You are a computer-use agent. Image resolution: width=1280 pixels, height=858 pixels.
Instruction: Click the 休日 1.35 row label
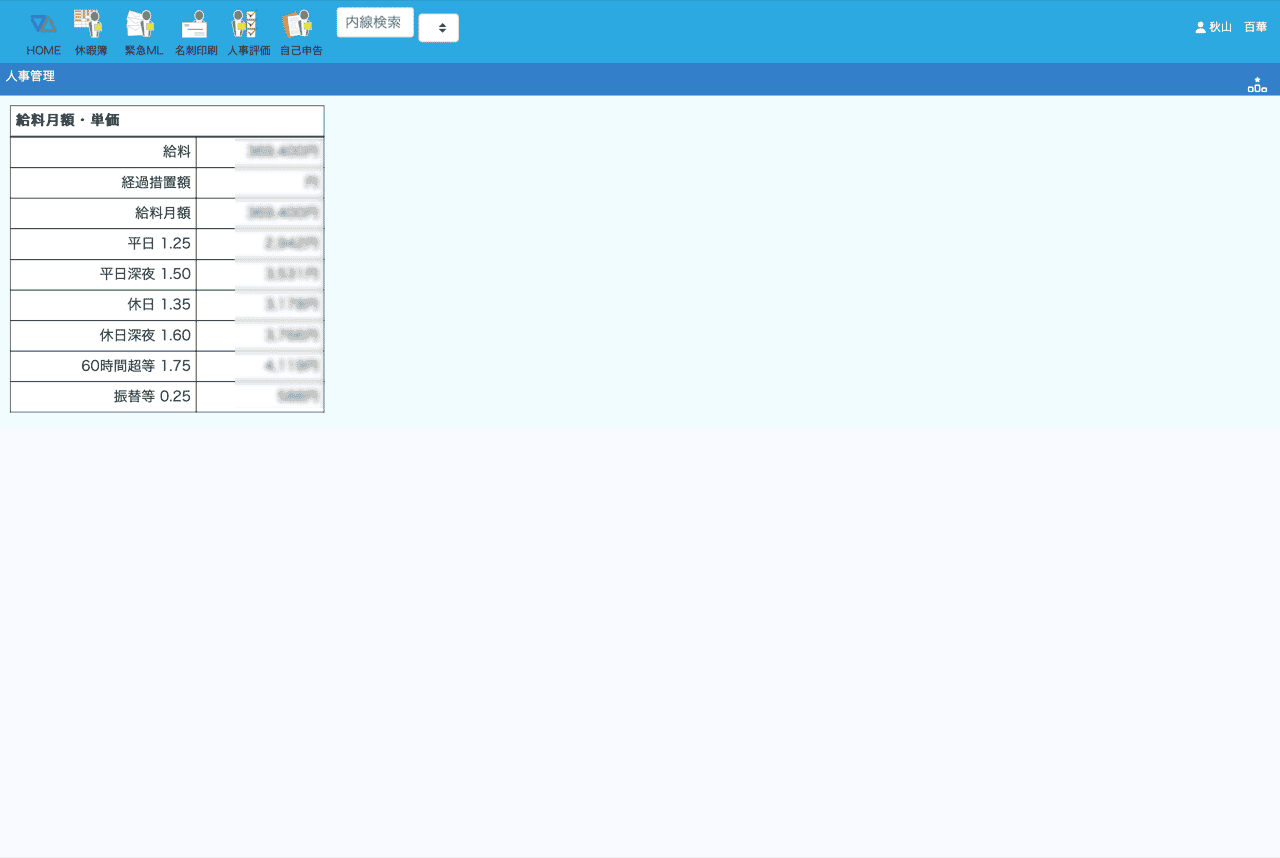[159, 305]
